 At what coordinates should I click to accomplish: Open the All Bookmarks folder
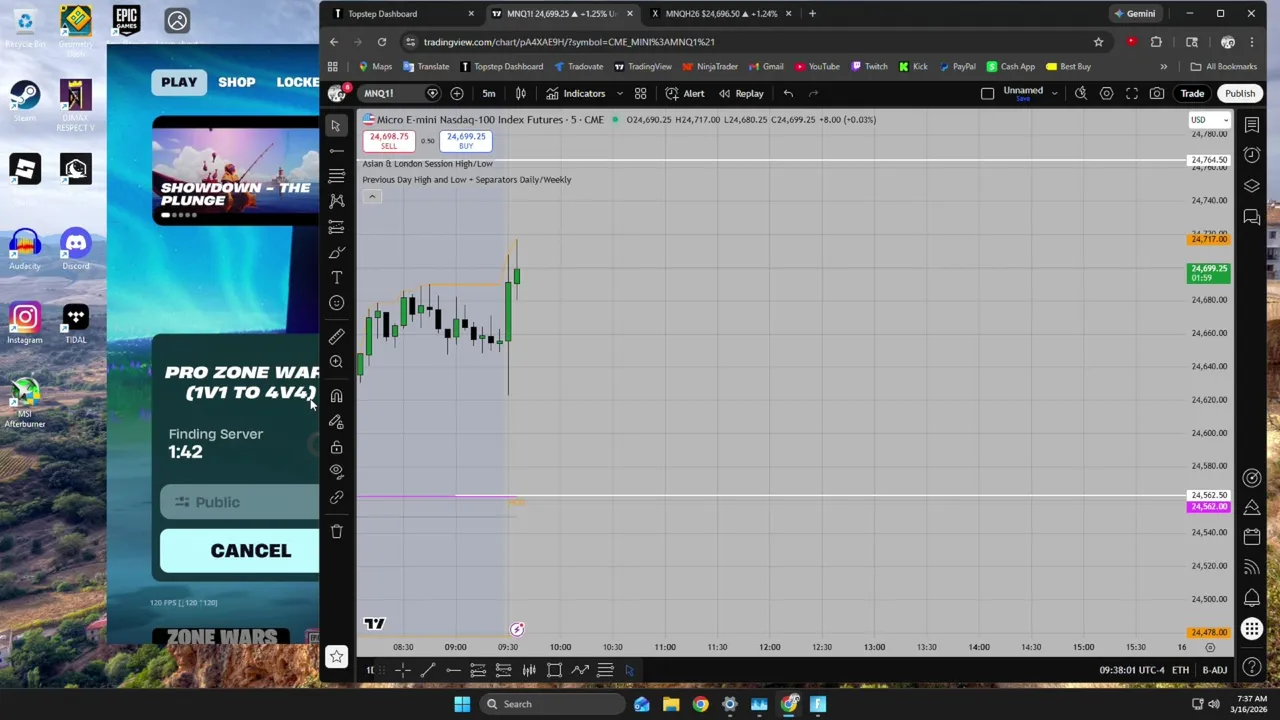click(x=1223, y=67)
